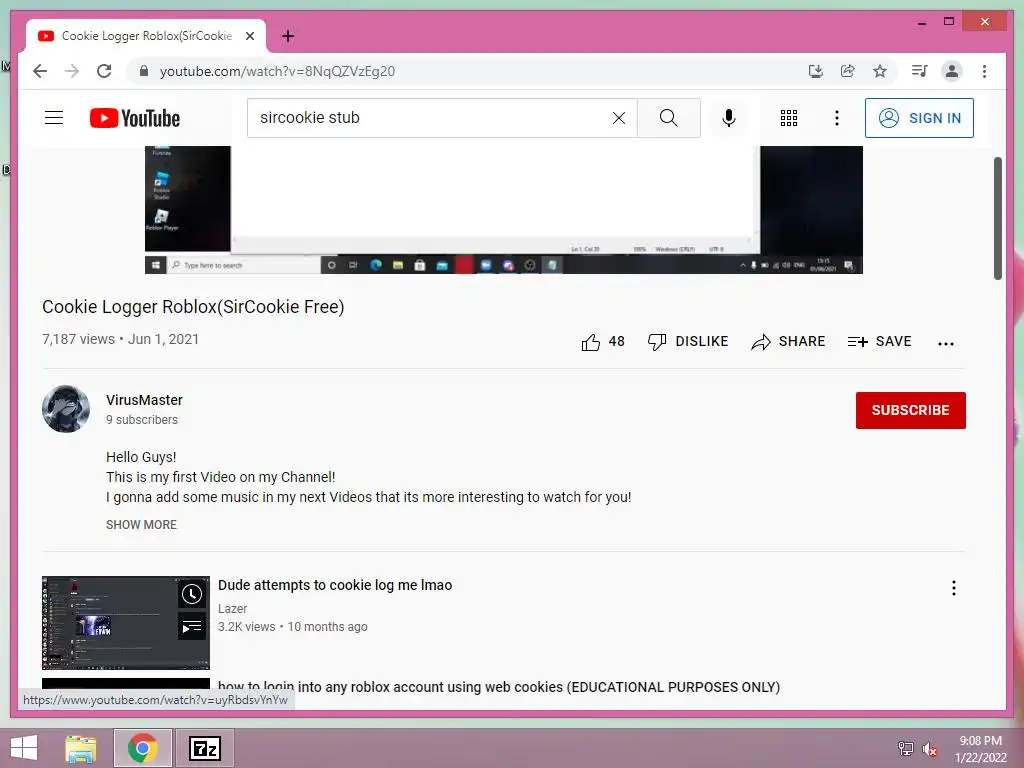The height and width of the screenshot is (768, 1024).
Task: Open options for the Lazer video
Action: point(953,588)
